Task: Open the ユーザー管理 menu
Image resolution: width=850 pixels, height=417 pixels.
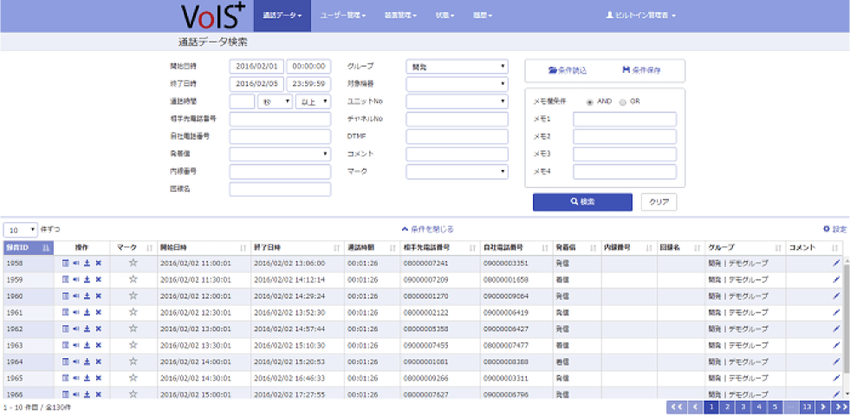Action: click(343, 16)
